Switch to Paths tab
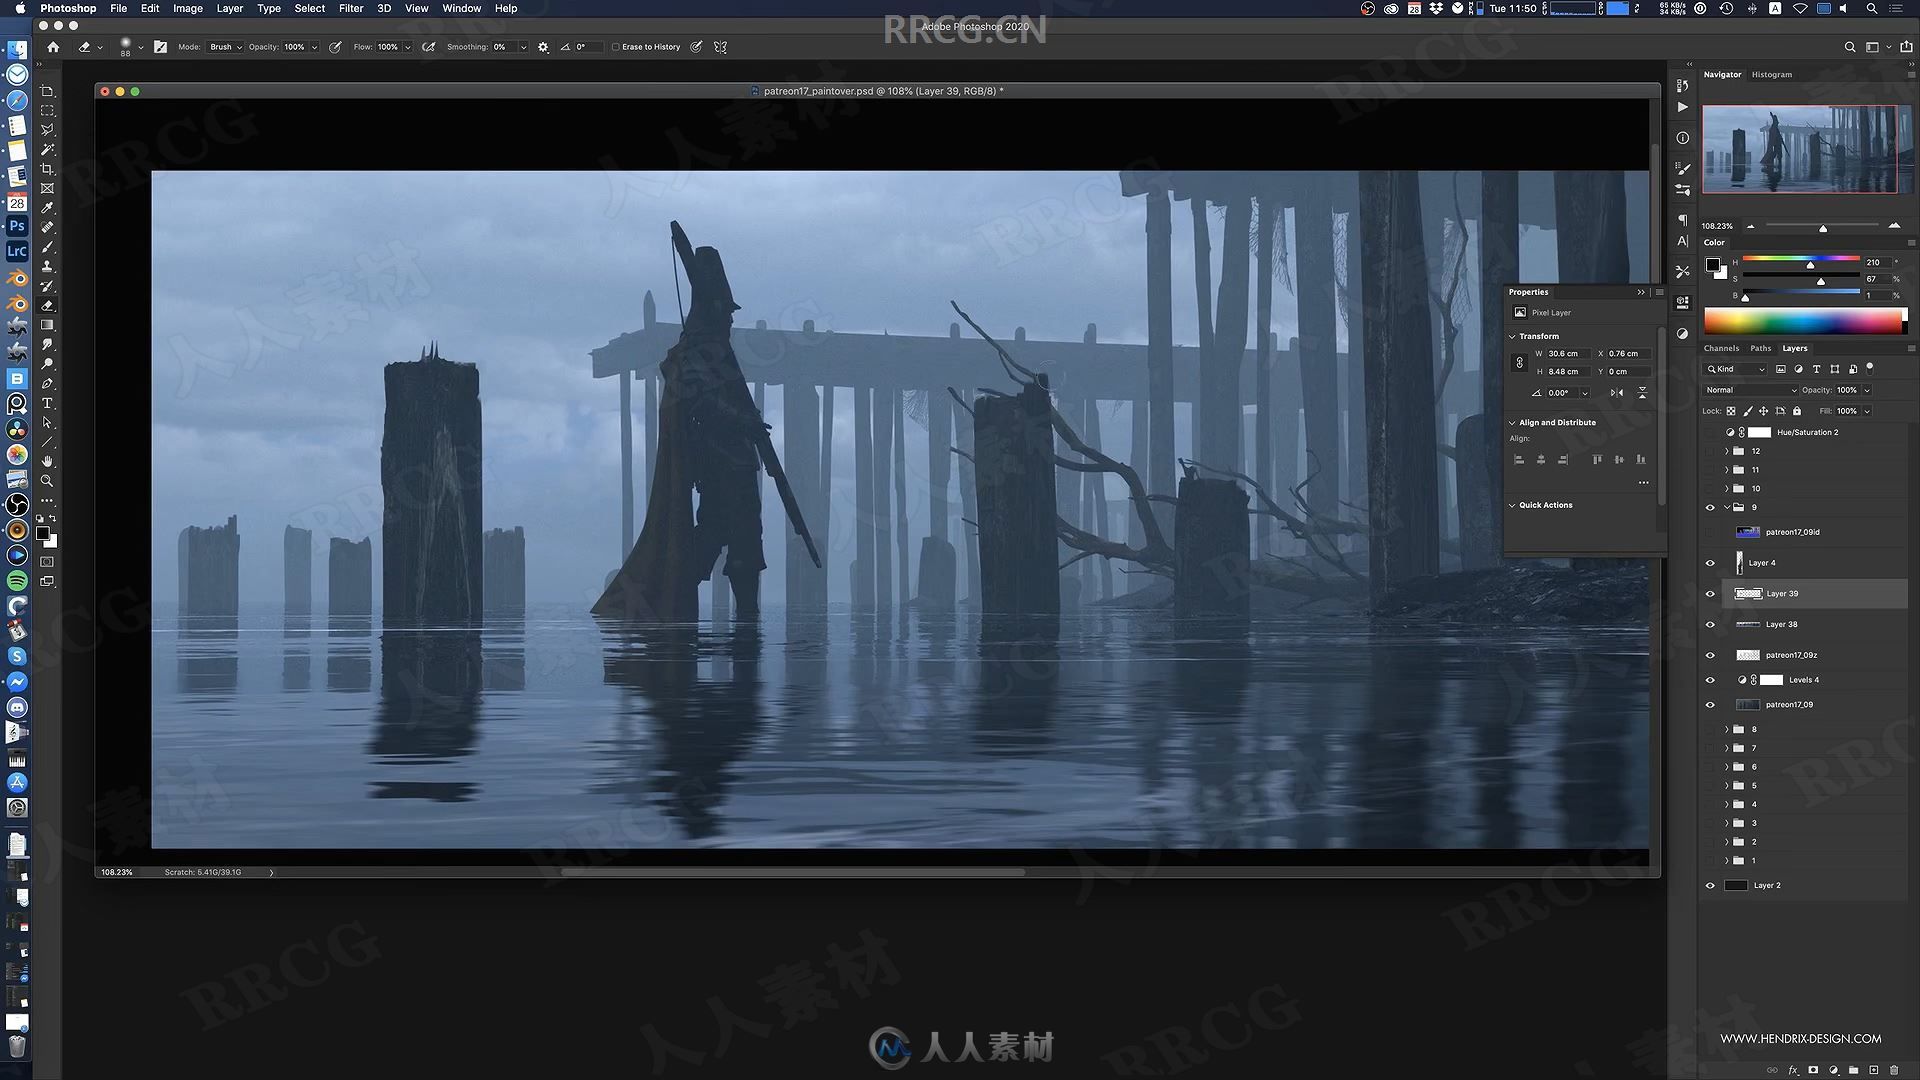This screenshot has width=1920, height=1080. coord(1761,348)
